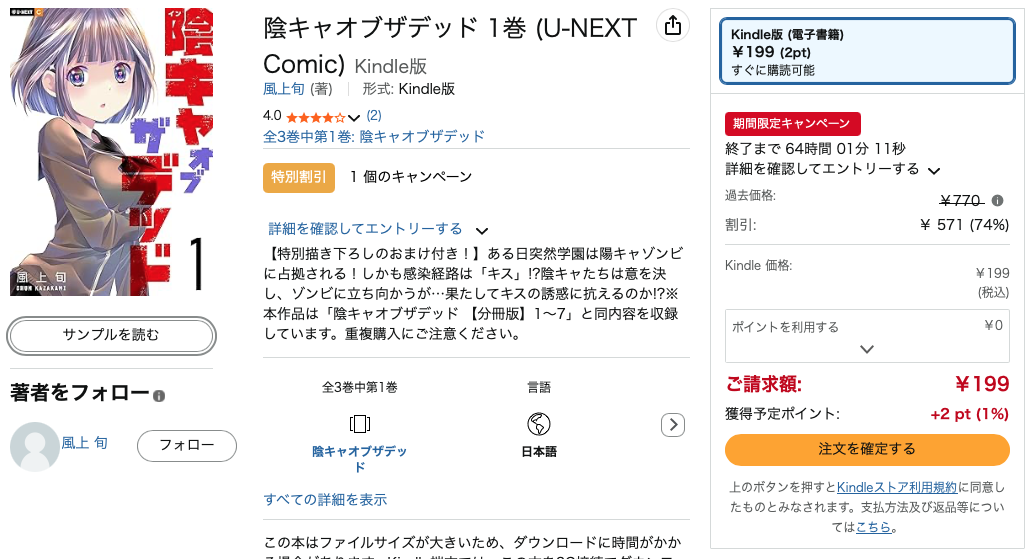
Task: Click the star rating icons
Action: click(x=315, y=116)
